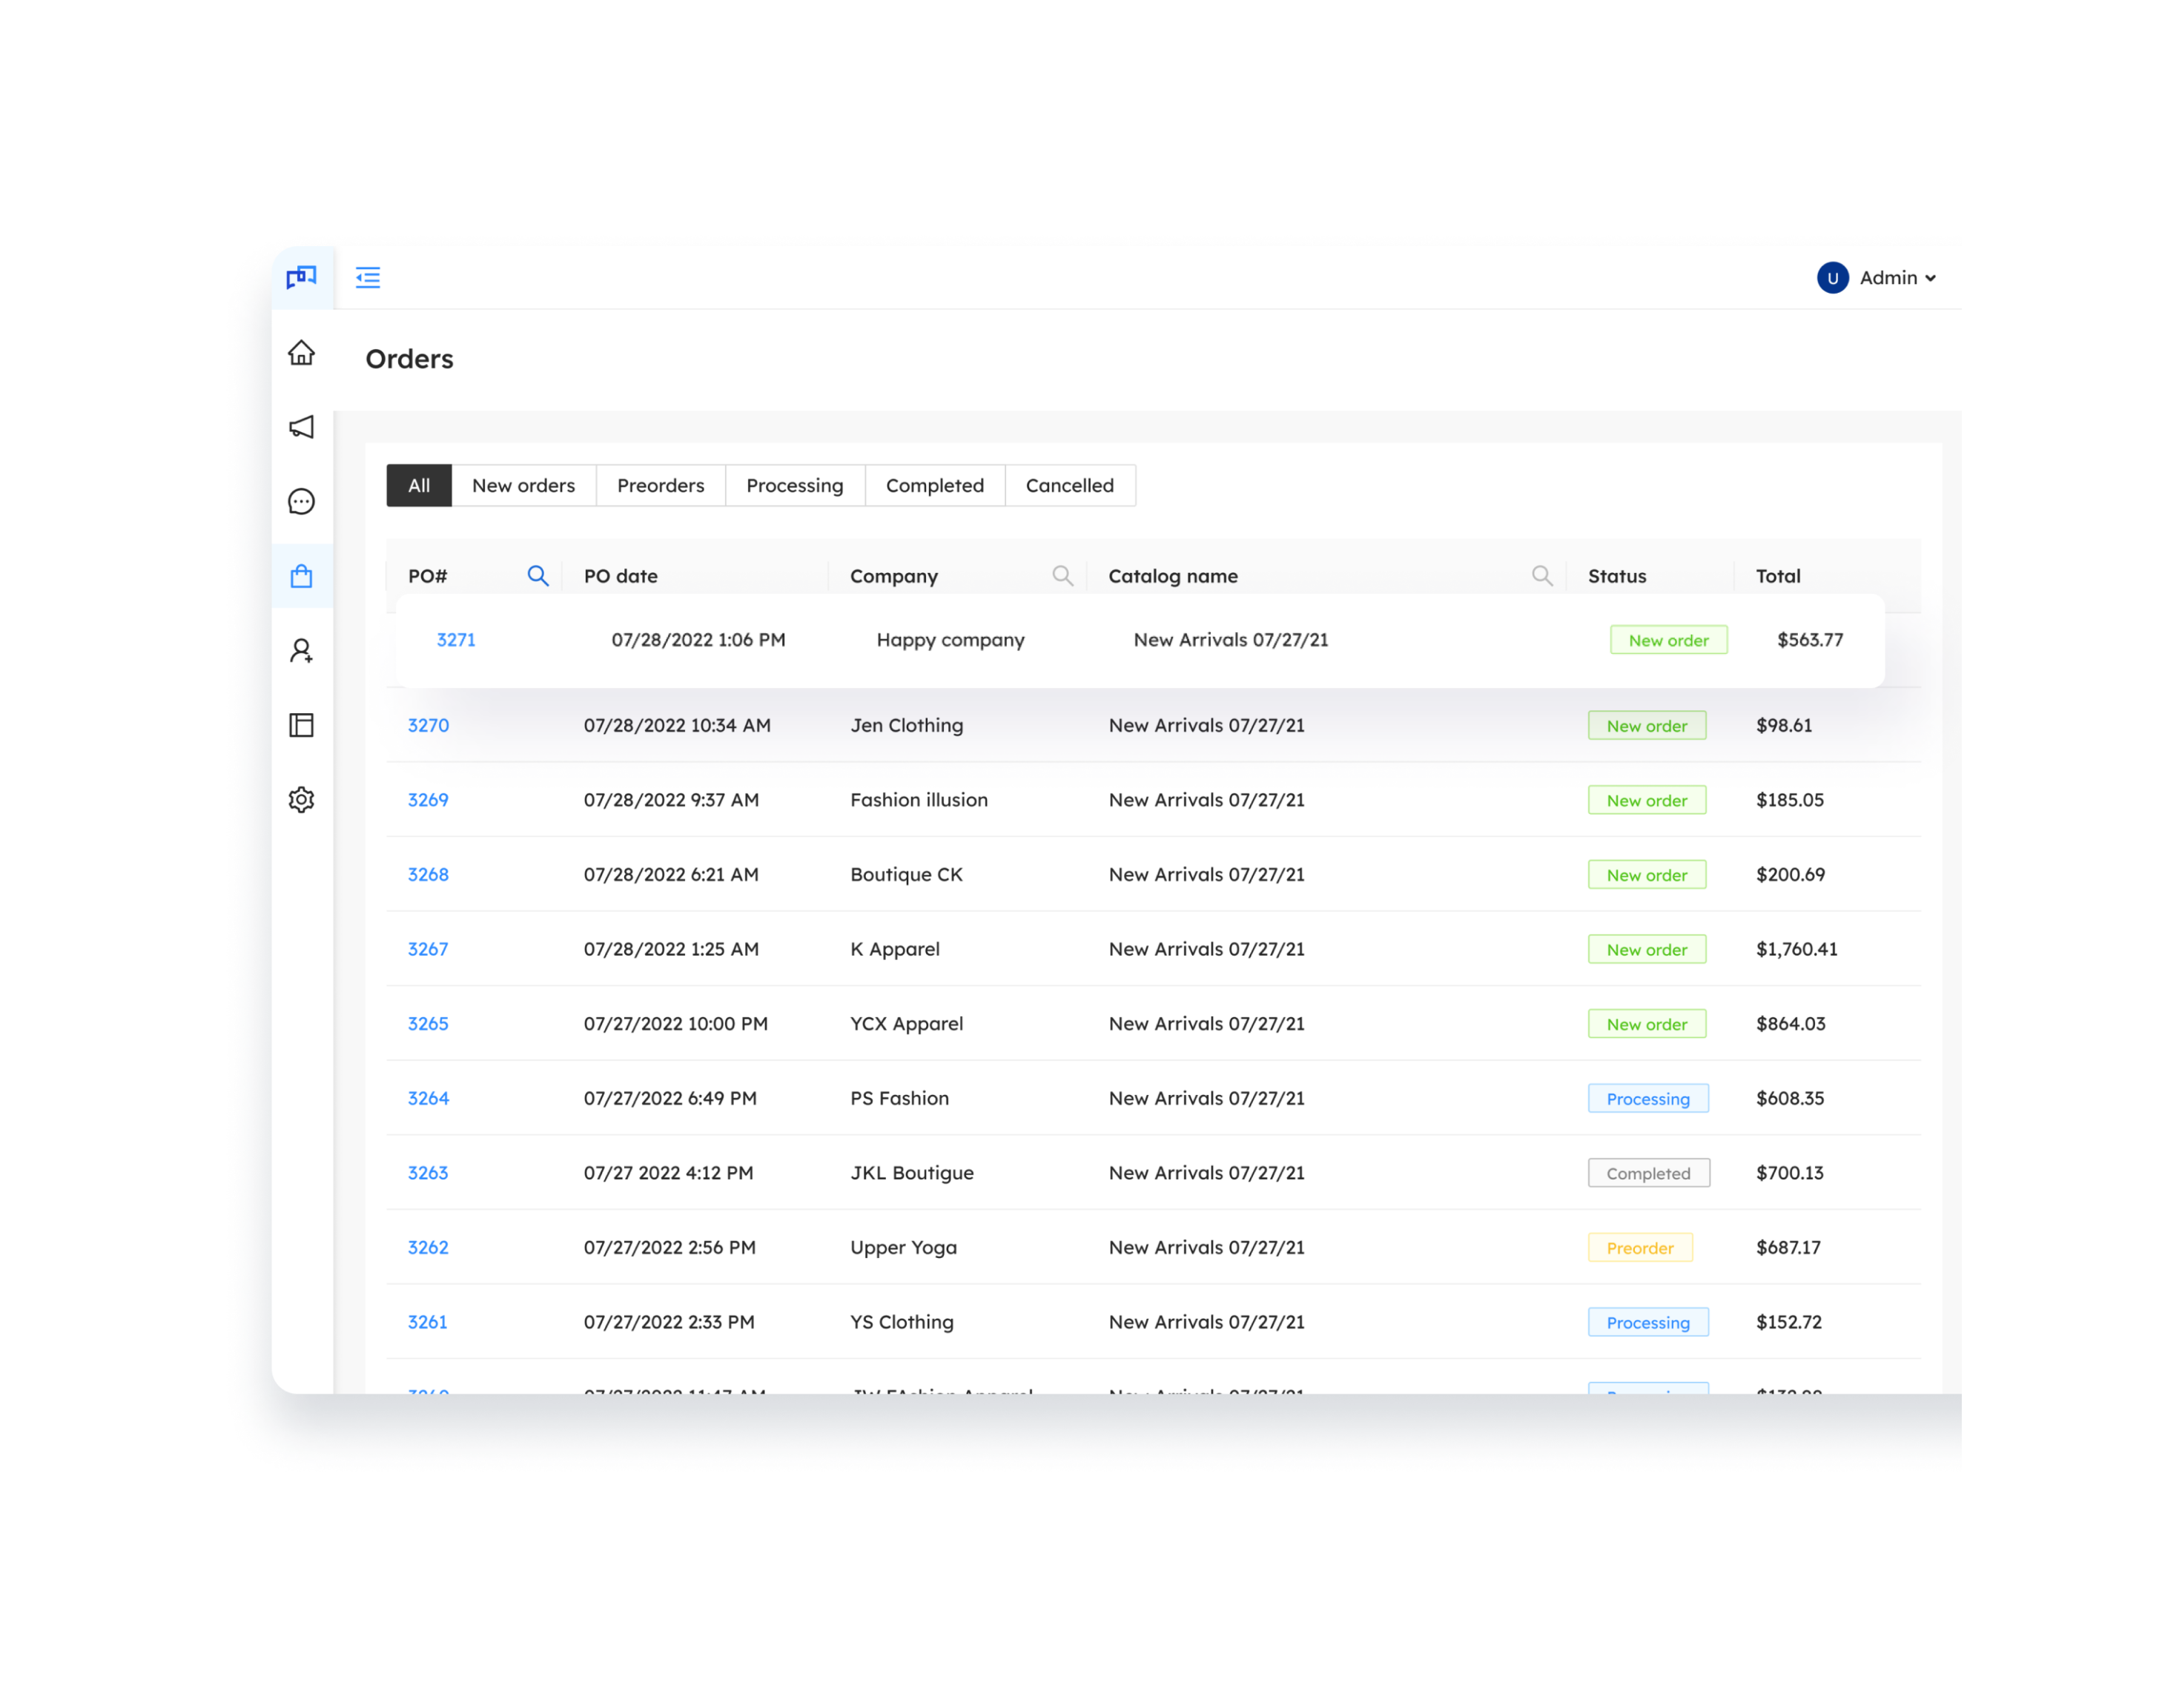Click the $563.77 total
The height and width of the screenshot is (1708, 2182).
1809,640
